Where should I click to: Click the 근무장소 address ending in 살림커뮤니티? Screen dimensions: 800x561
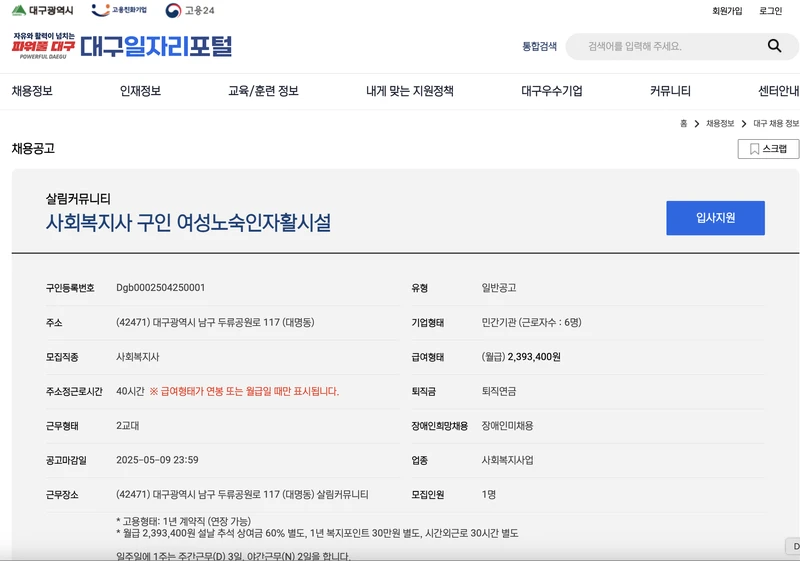(242, 494)
